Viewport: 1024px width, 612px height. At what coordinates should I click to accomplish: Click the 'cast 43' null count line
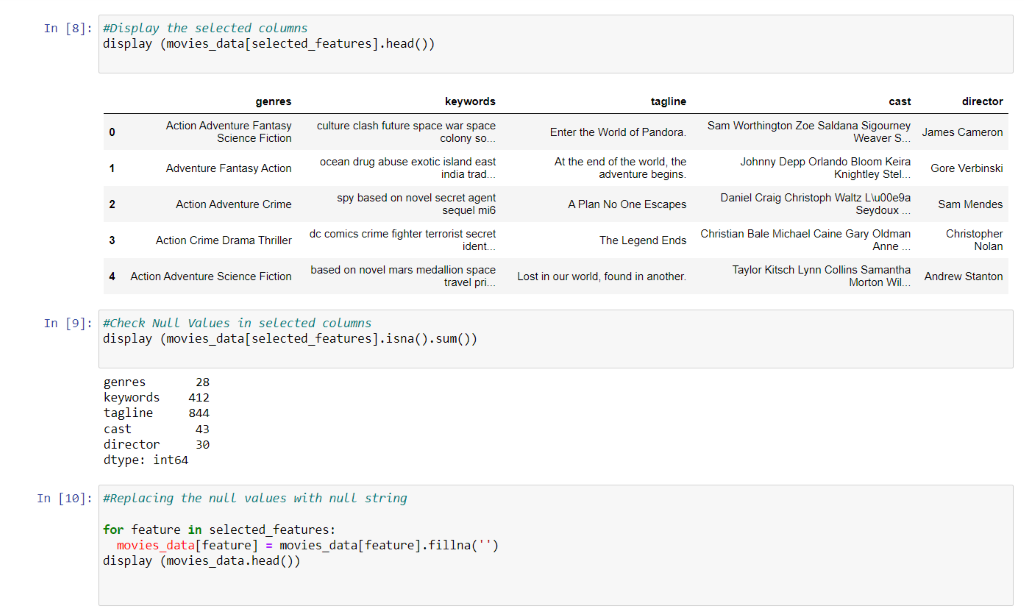[156, 428]
